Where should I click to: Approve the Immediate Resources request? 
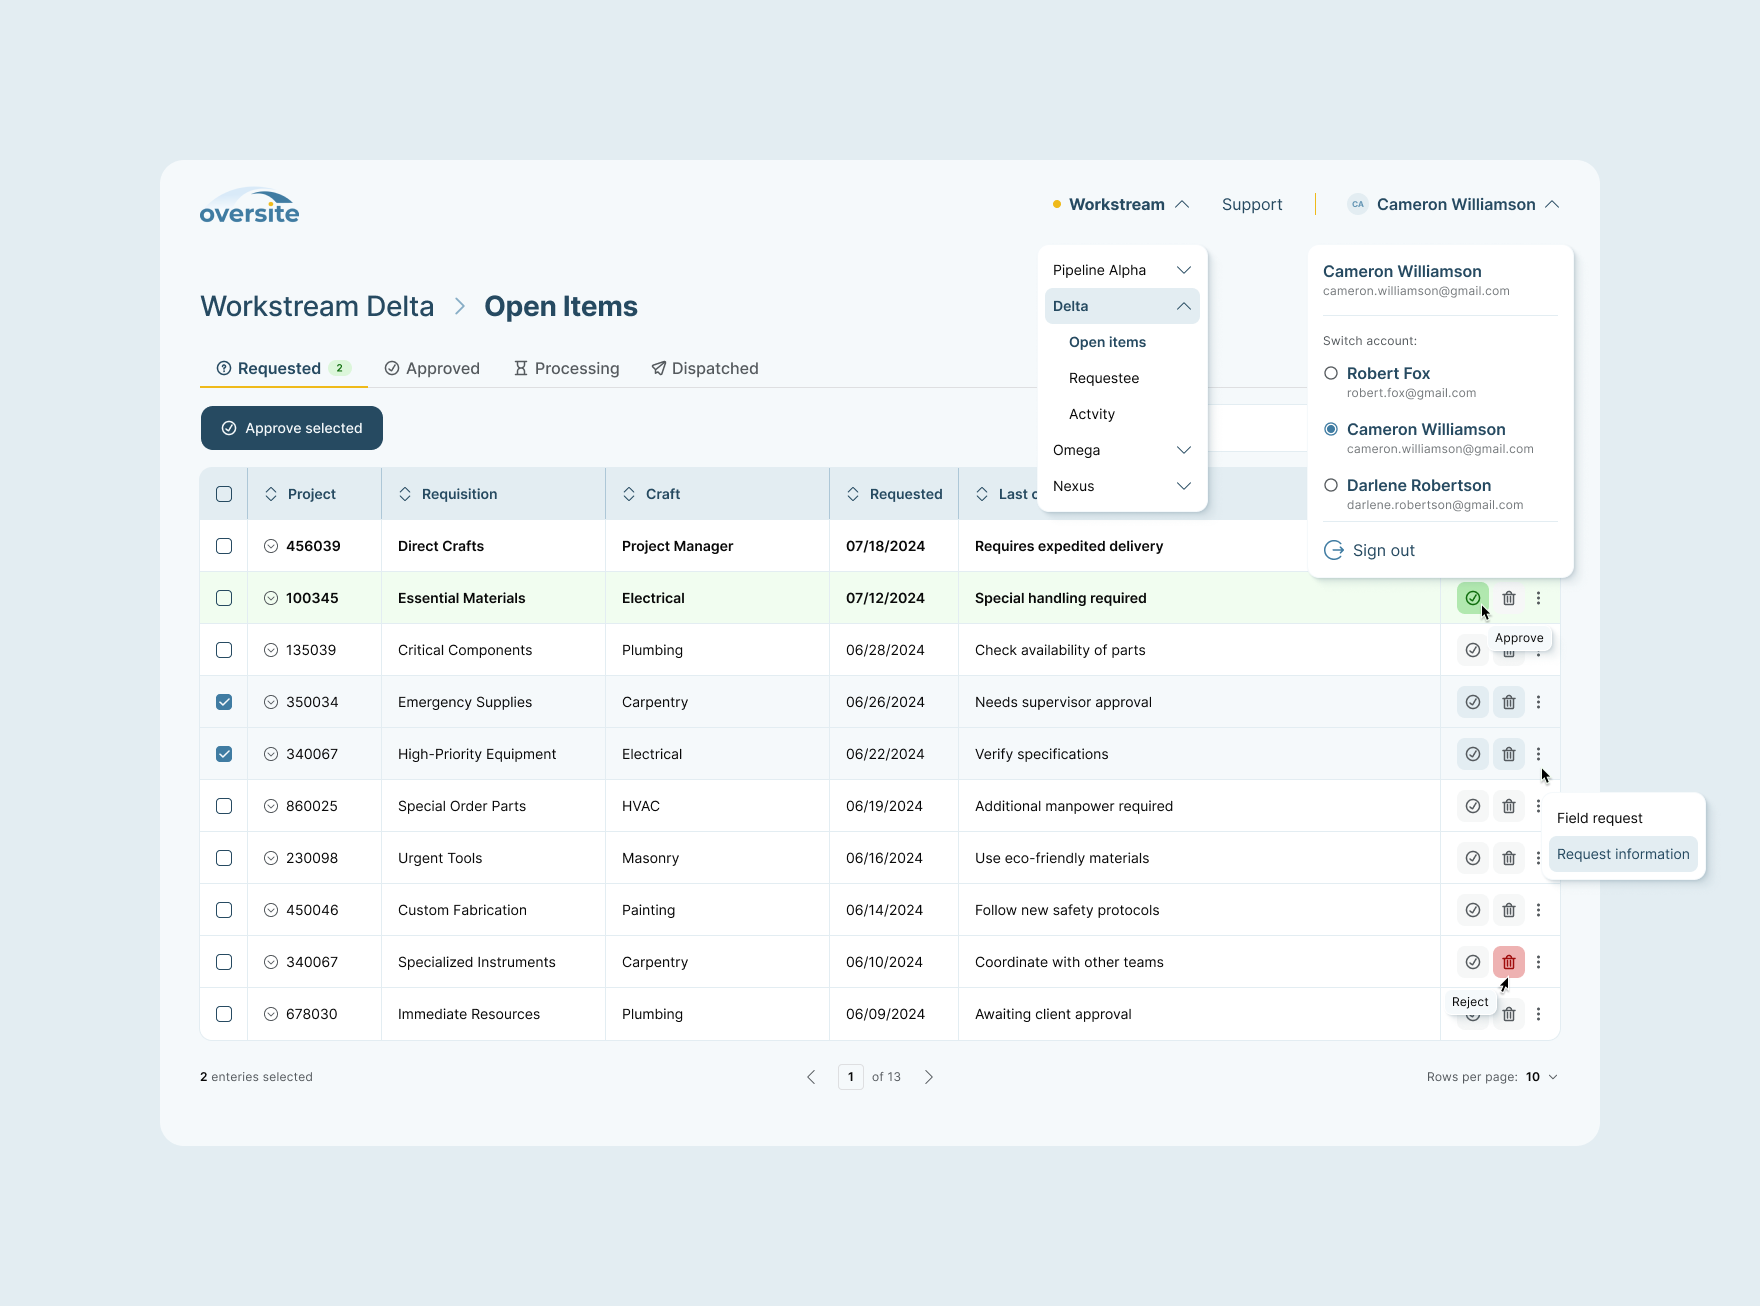pyautogui.click(x=1472, y=1013)
